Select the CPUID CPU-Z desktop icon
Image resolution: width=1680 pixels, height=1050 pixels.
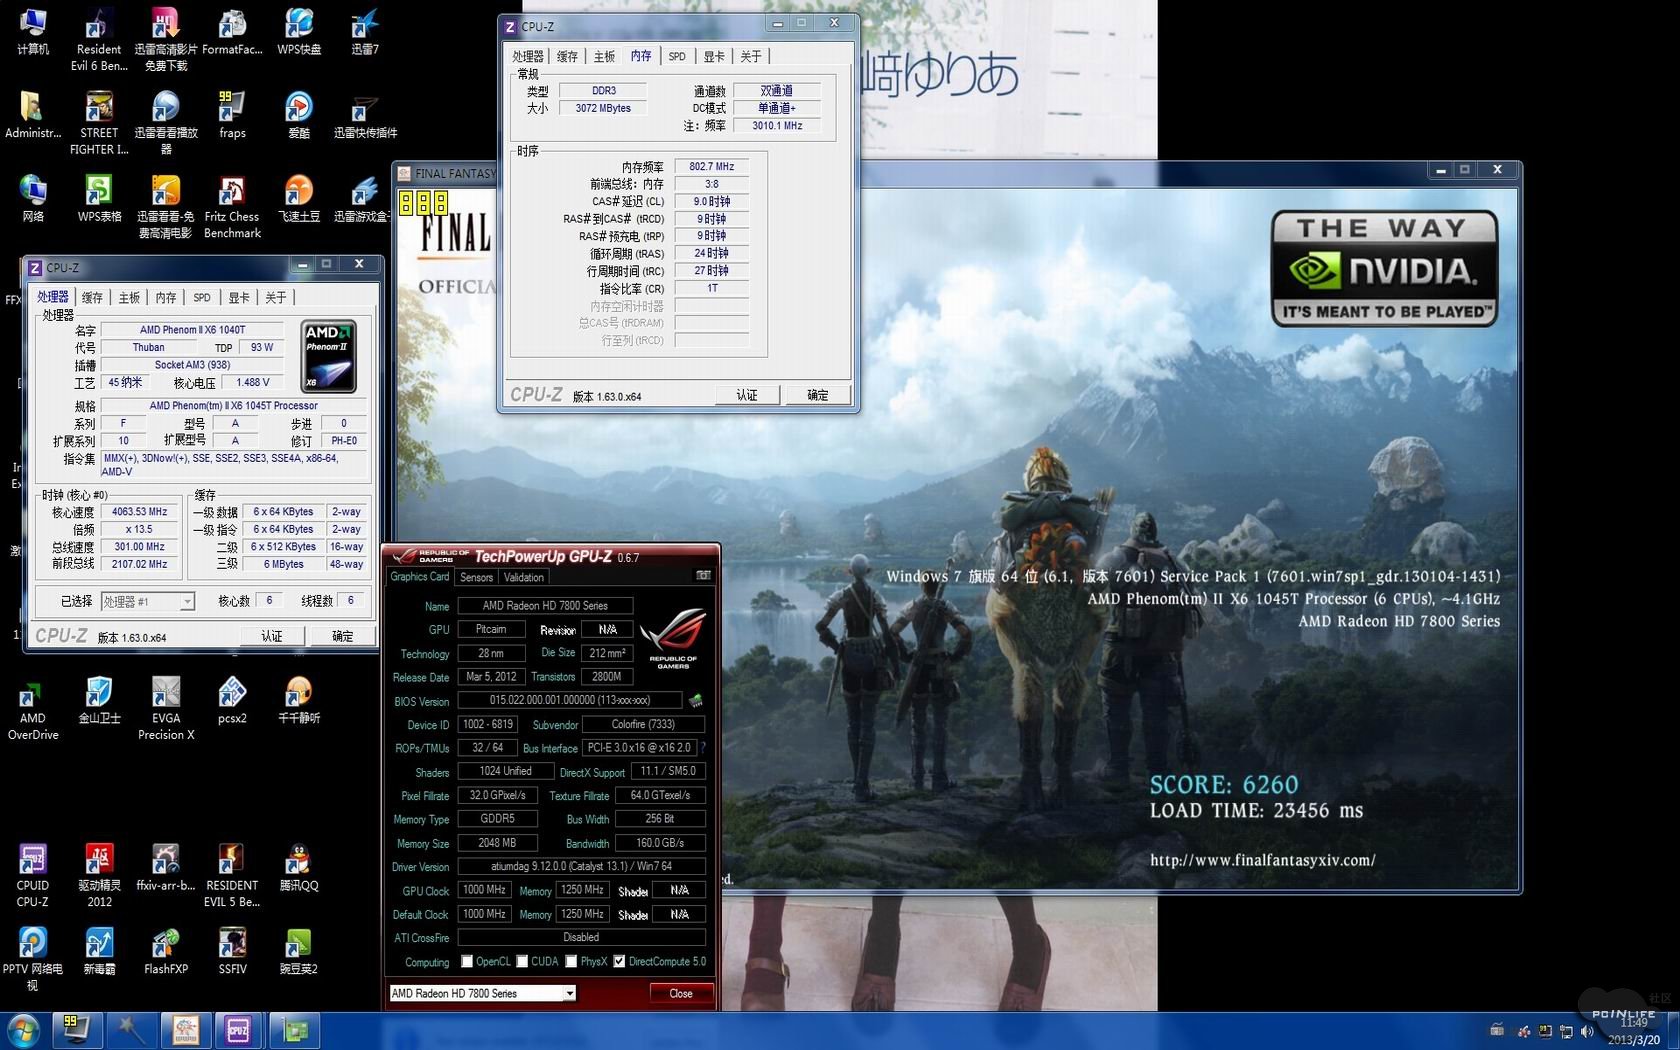[x=32, y=876]
